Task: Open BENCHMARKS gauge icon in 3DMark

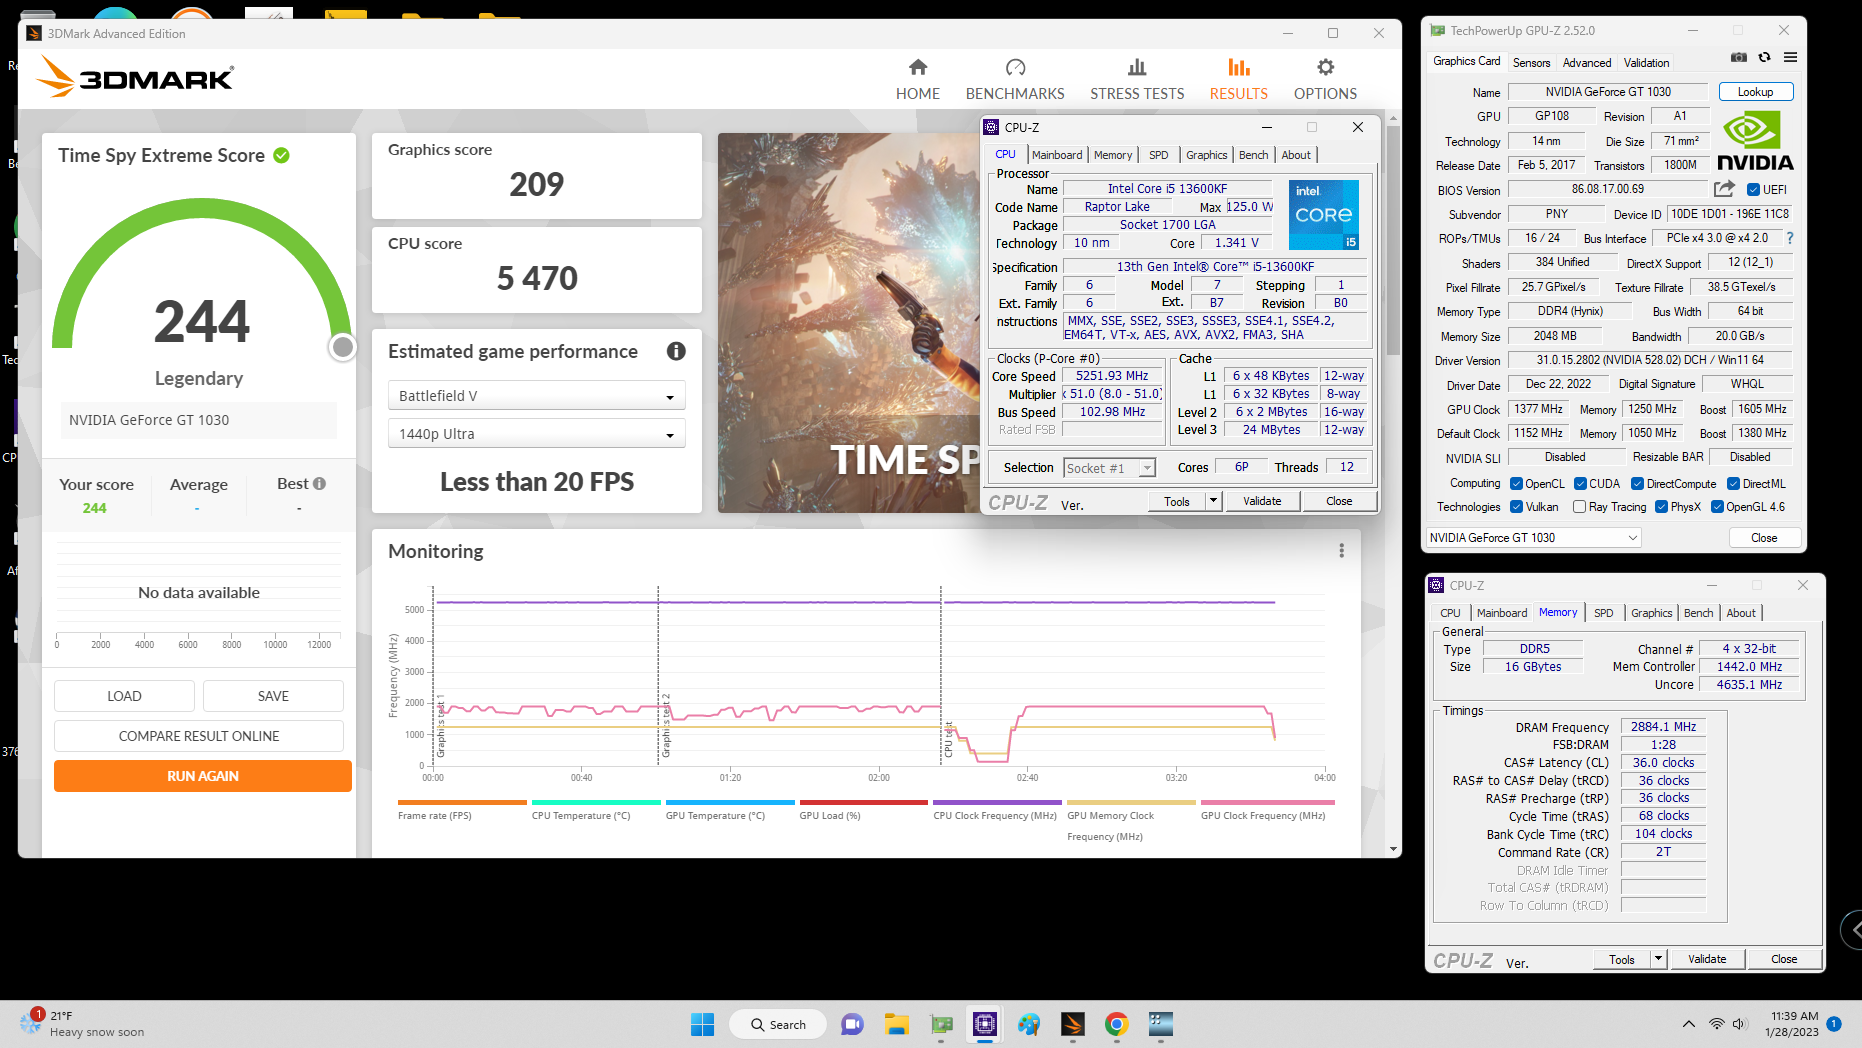Action: (1015, 67)
